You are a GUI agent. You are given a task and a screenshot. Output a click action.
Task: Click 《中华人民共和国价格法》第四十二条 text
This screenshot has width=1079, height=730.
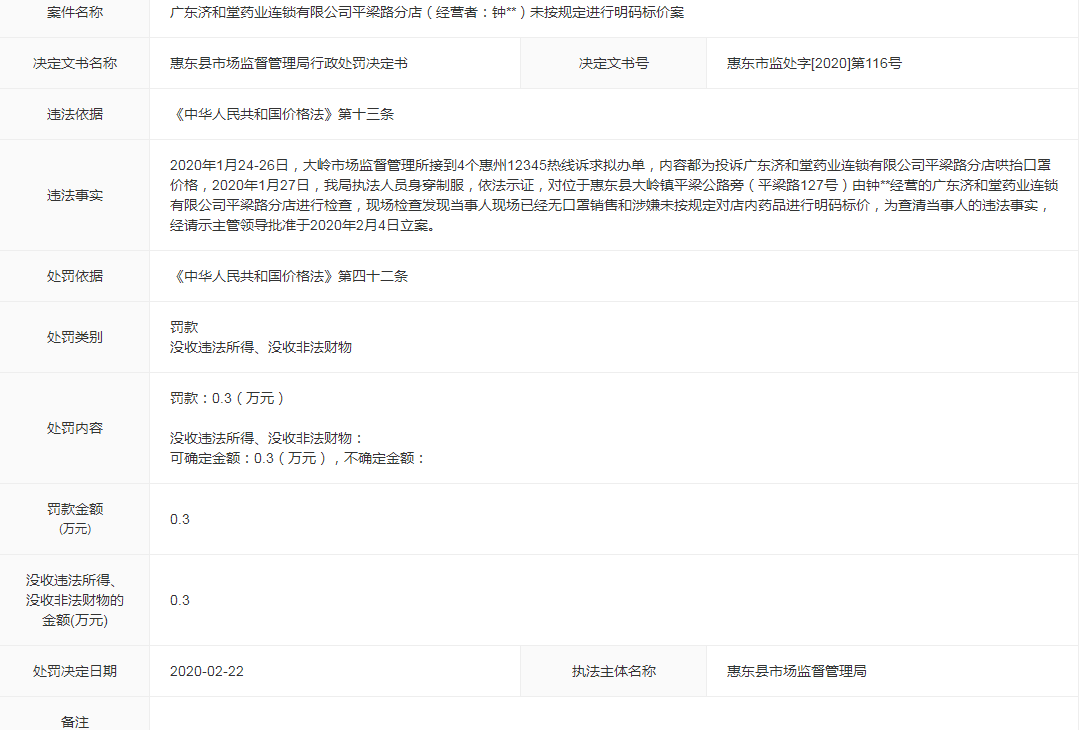click(288, 276)
